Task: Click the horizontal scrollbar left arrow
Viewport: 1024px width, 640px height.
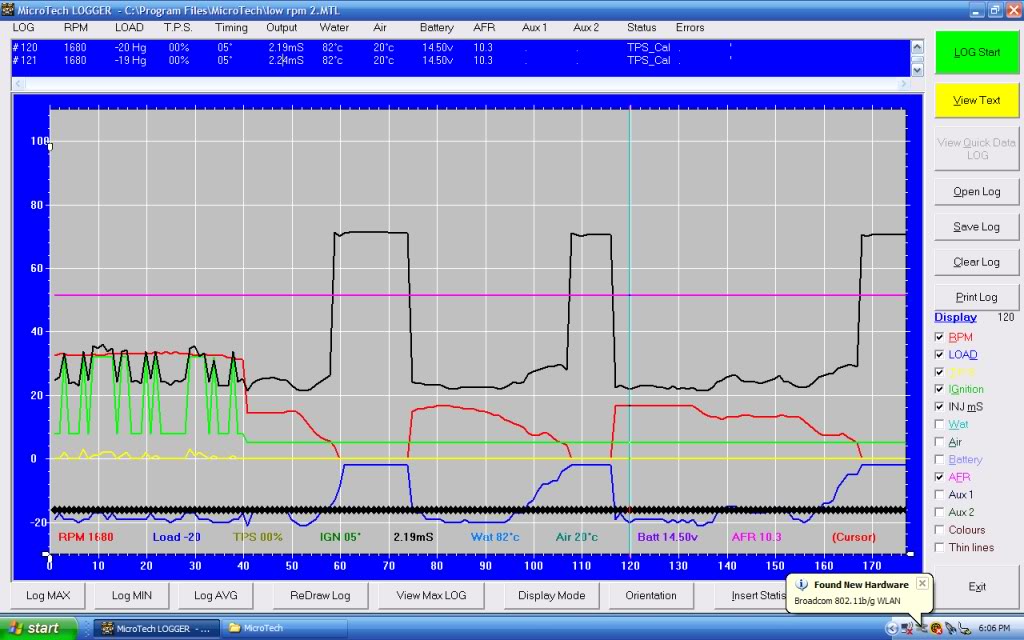Action: click(x=18, y=84)
